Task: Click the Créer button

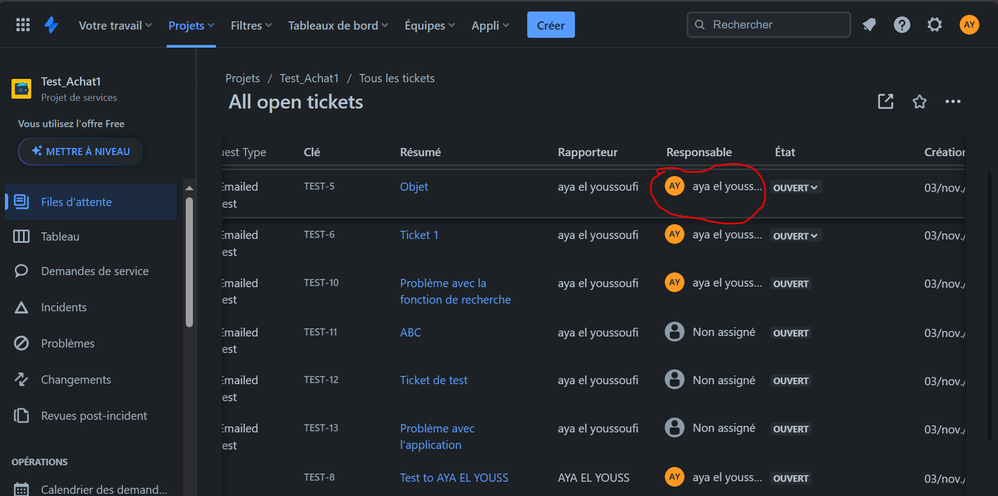Action: (551, 25)
